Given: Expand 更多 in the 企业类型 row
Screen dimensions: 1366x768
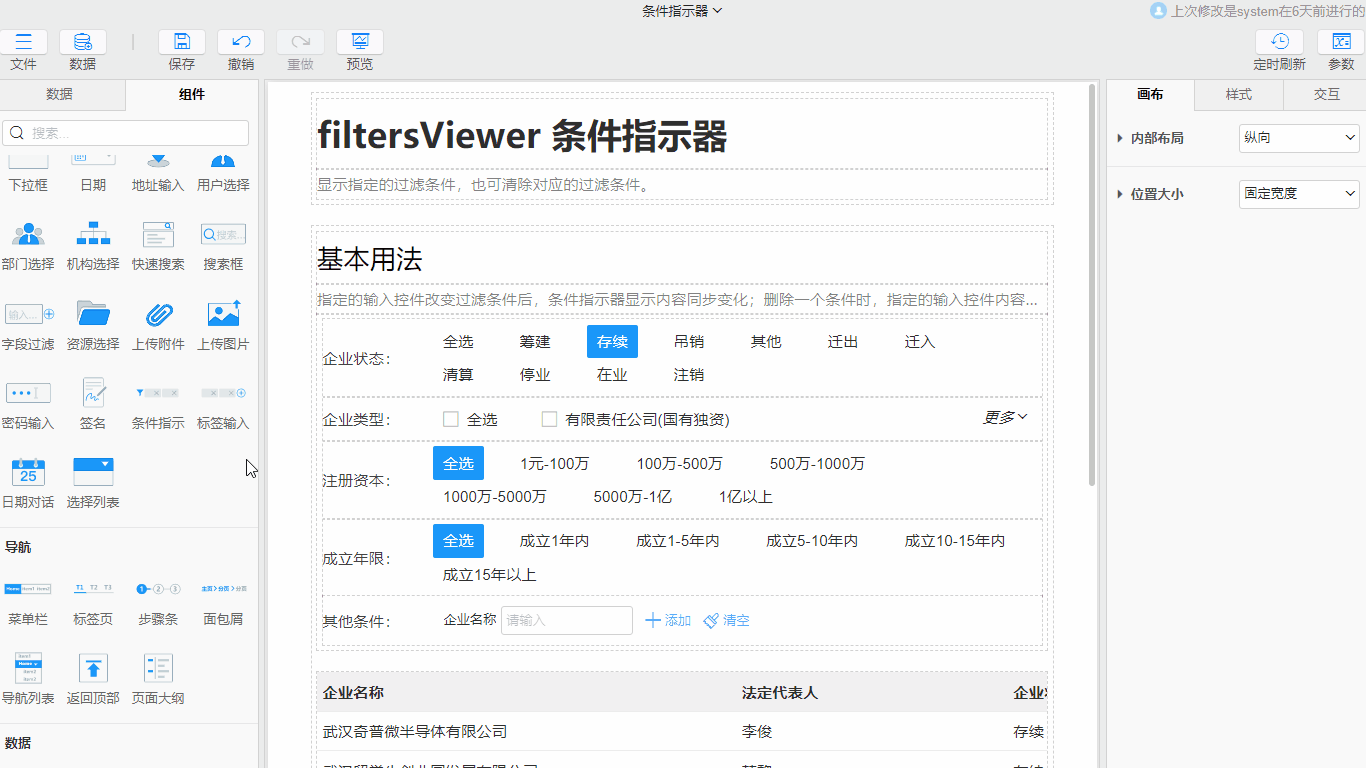Looking at the screenshot, I should tap(1005, 418).
